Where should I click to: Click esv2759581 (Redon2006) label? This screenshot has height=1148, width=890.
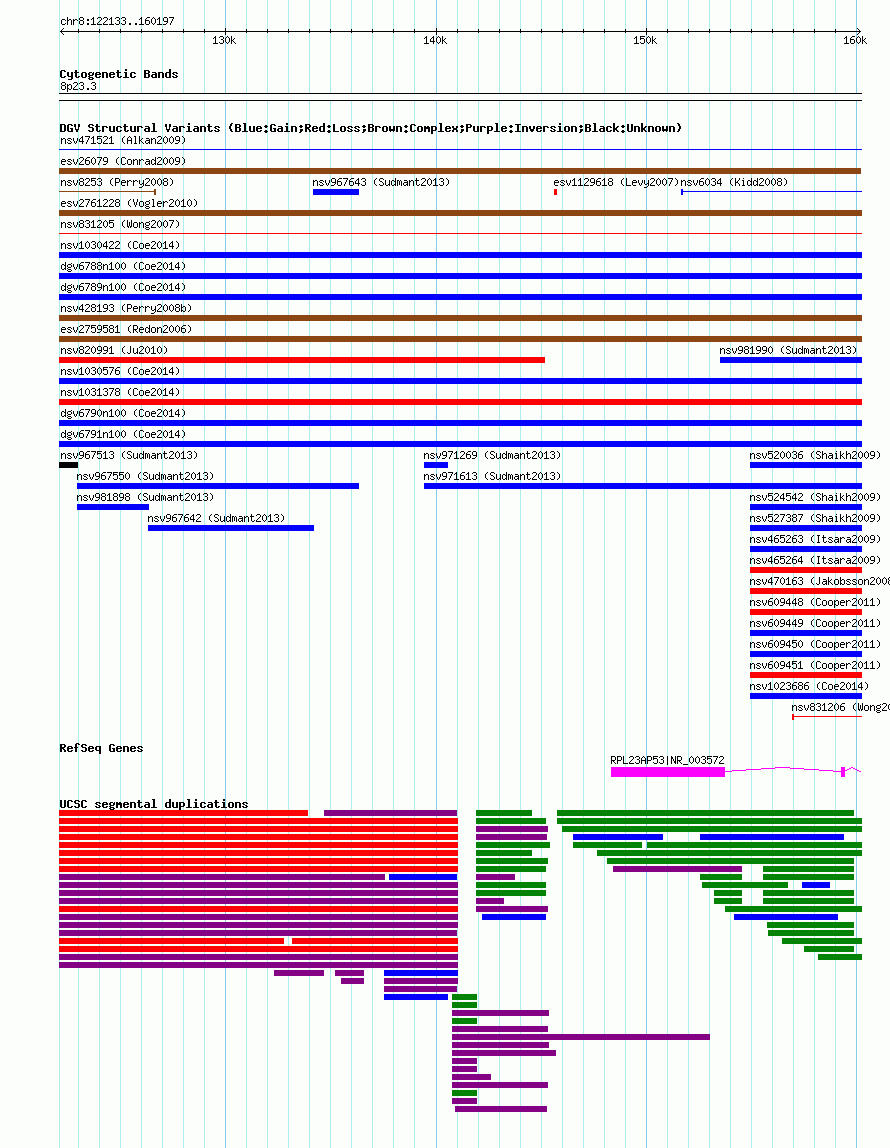[x=126, y=329]
